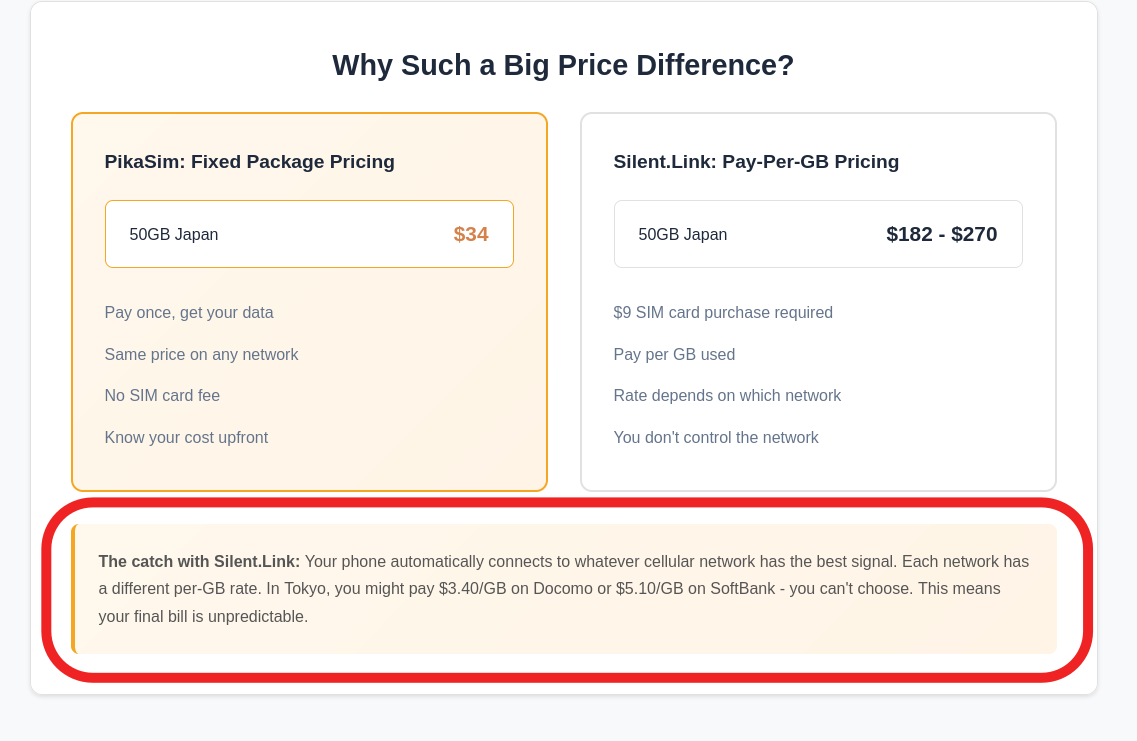This screenshot has height=741, width=1137.
Task: Click the bold "The catch with Silent.Link:" text
Action: (199, 562)
